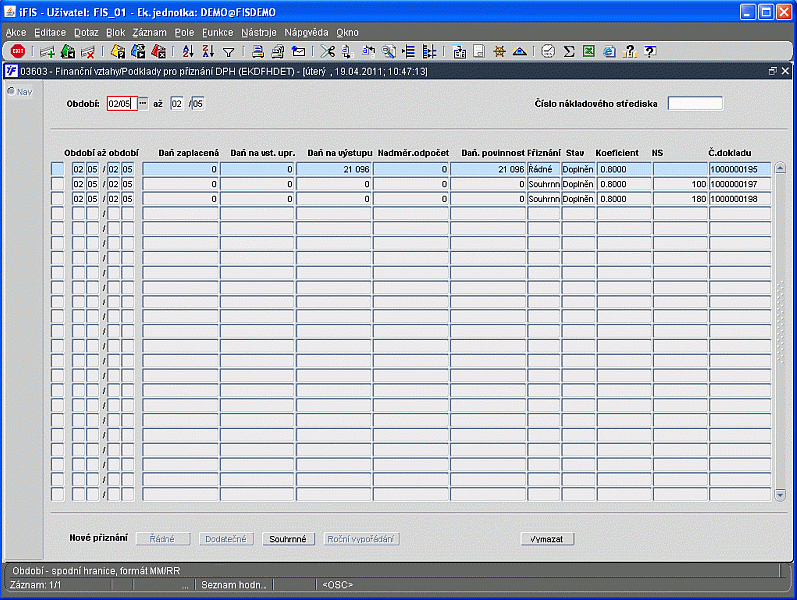Viewport: 797px width, 600px height.
Task: Click the Dodatečné button
Action: pyautogui.click(x=226, y=539)
